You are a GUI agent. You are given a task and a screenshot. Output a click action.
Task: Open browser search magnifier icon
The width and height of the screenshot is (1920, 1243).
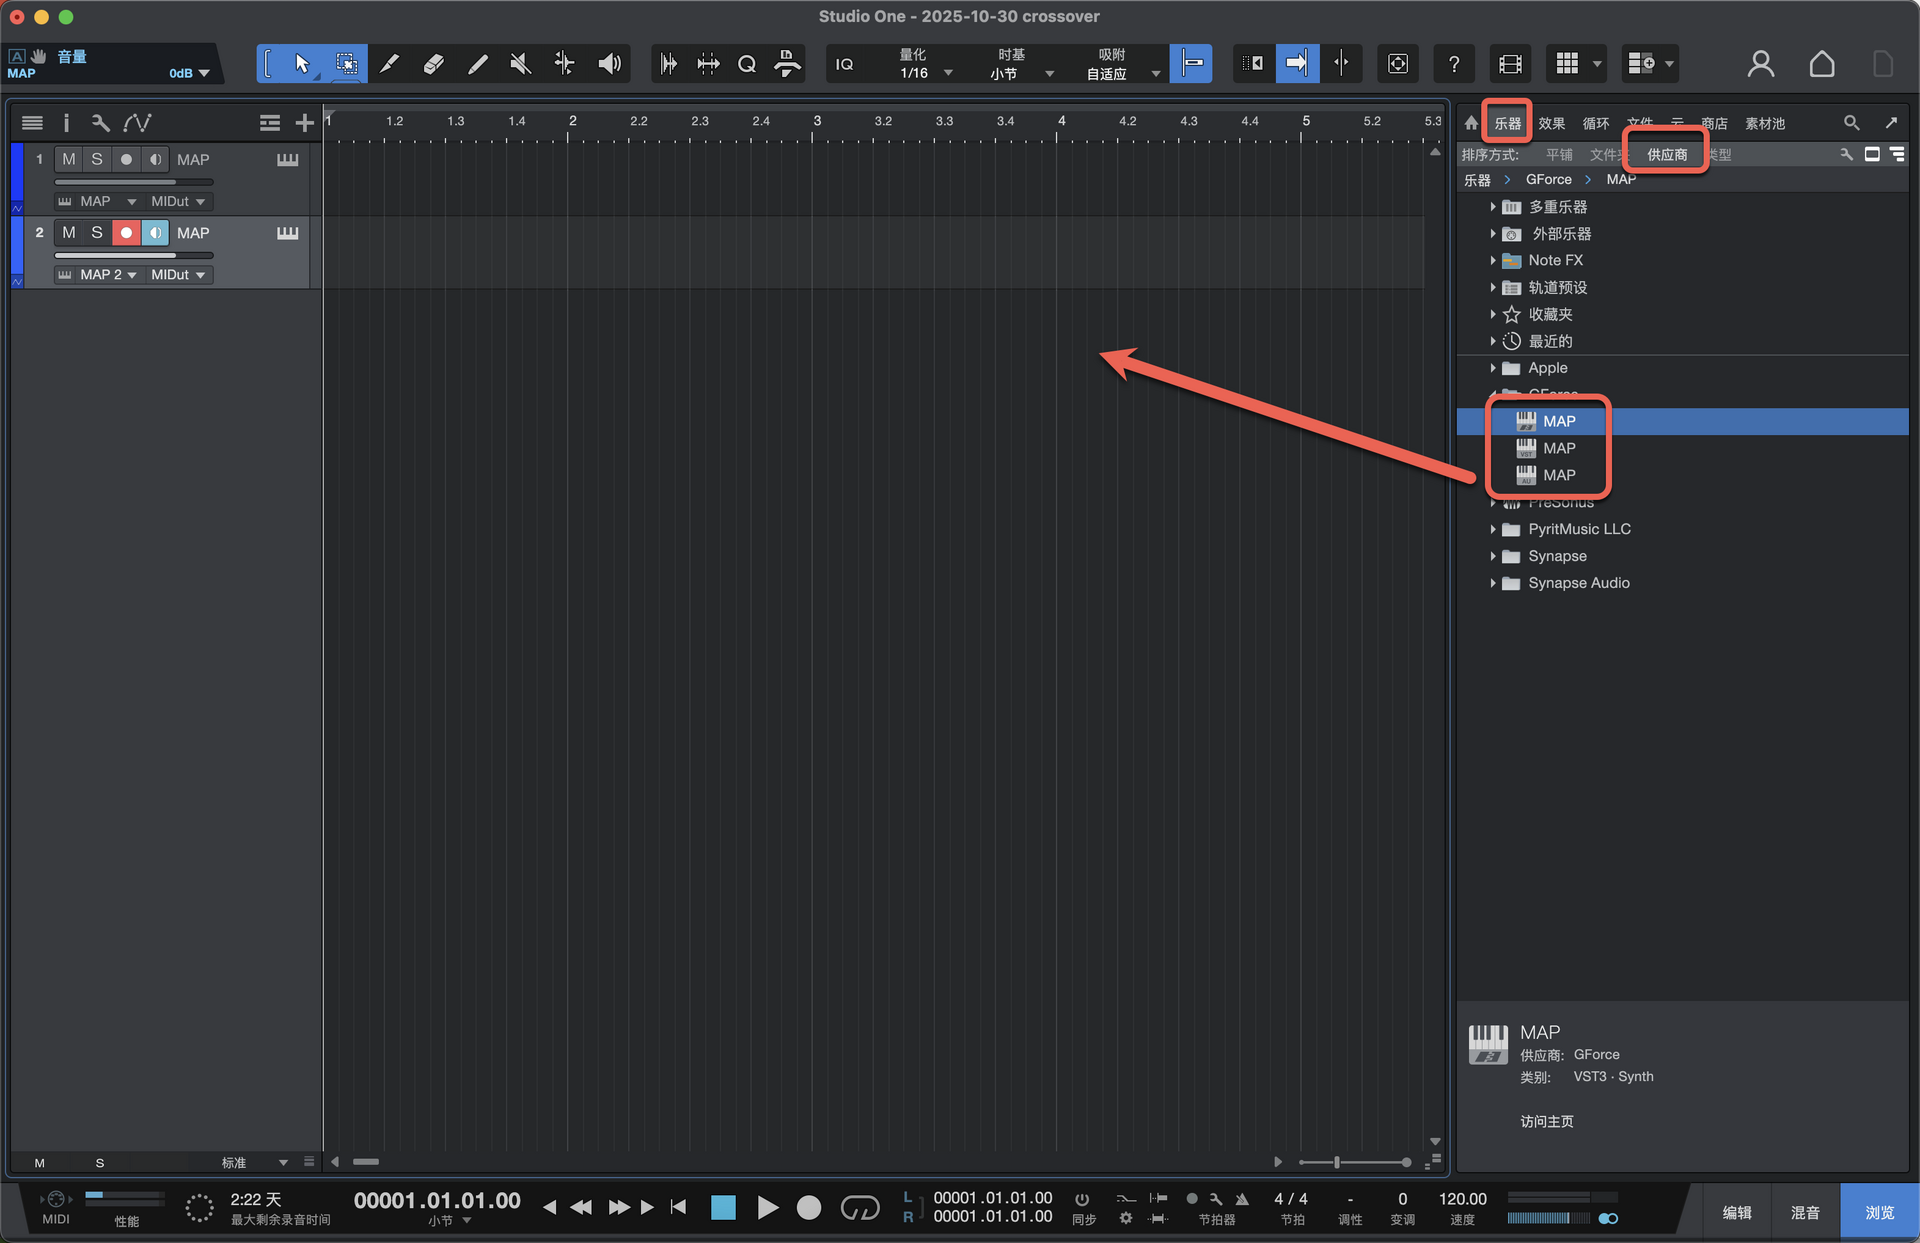coord(1851,123)
